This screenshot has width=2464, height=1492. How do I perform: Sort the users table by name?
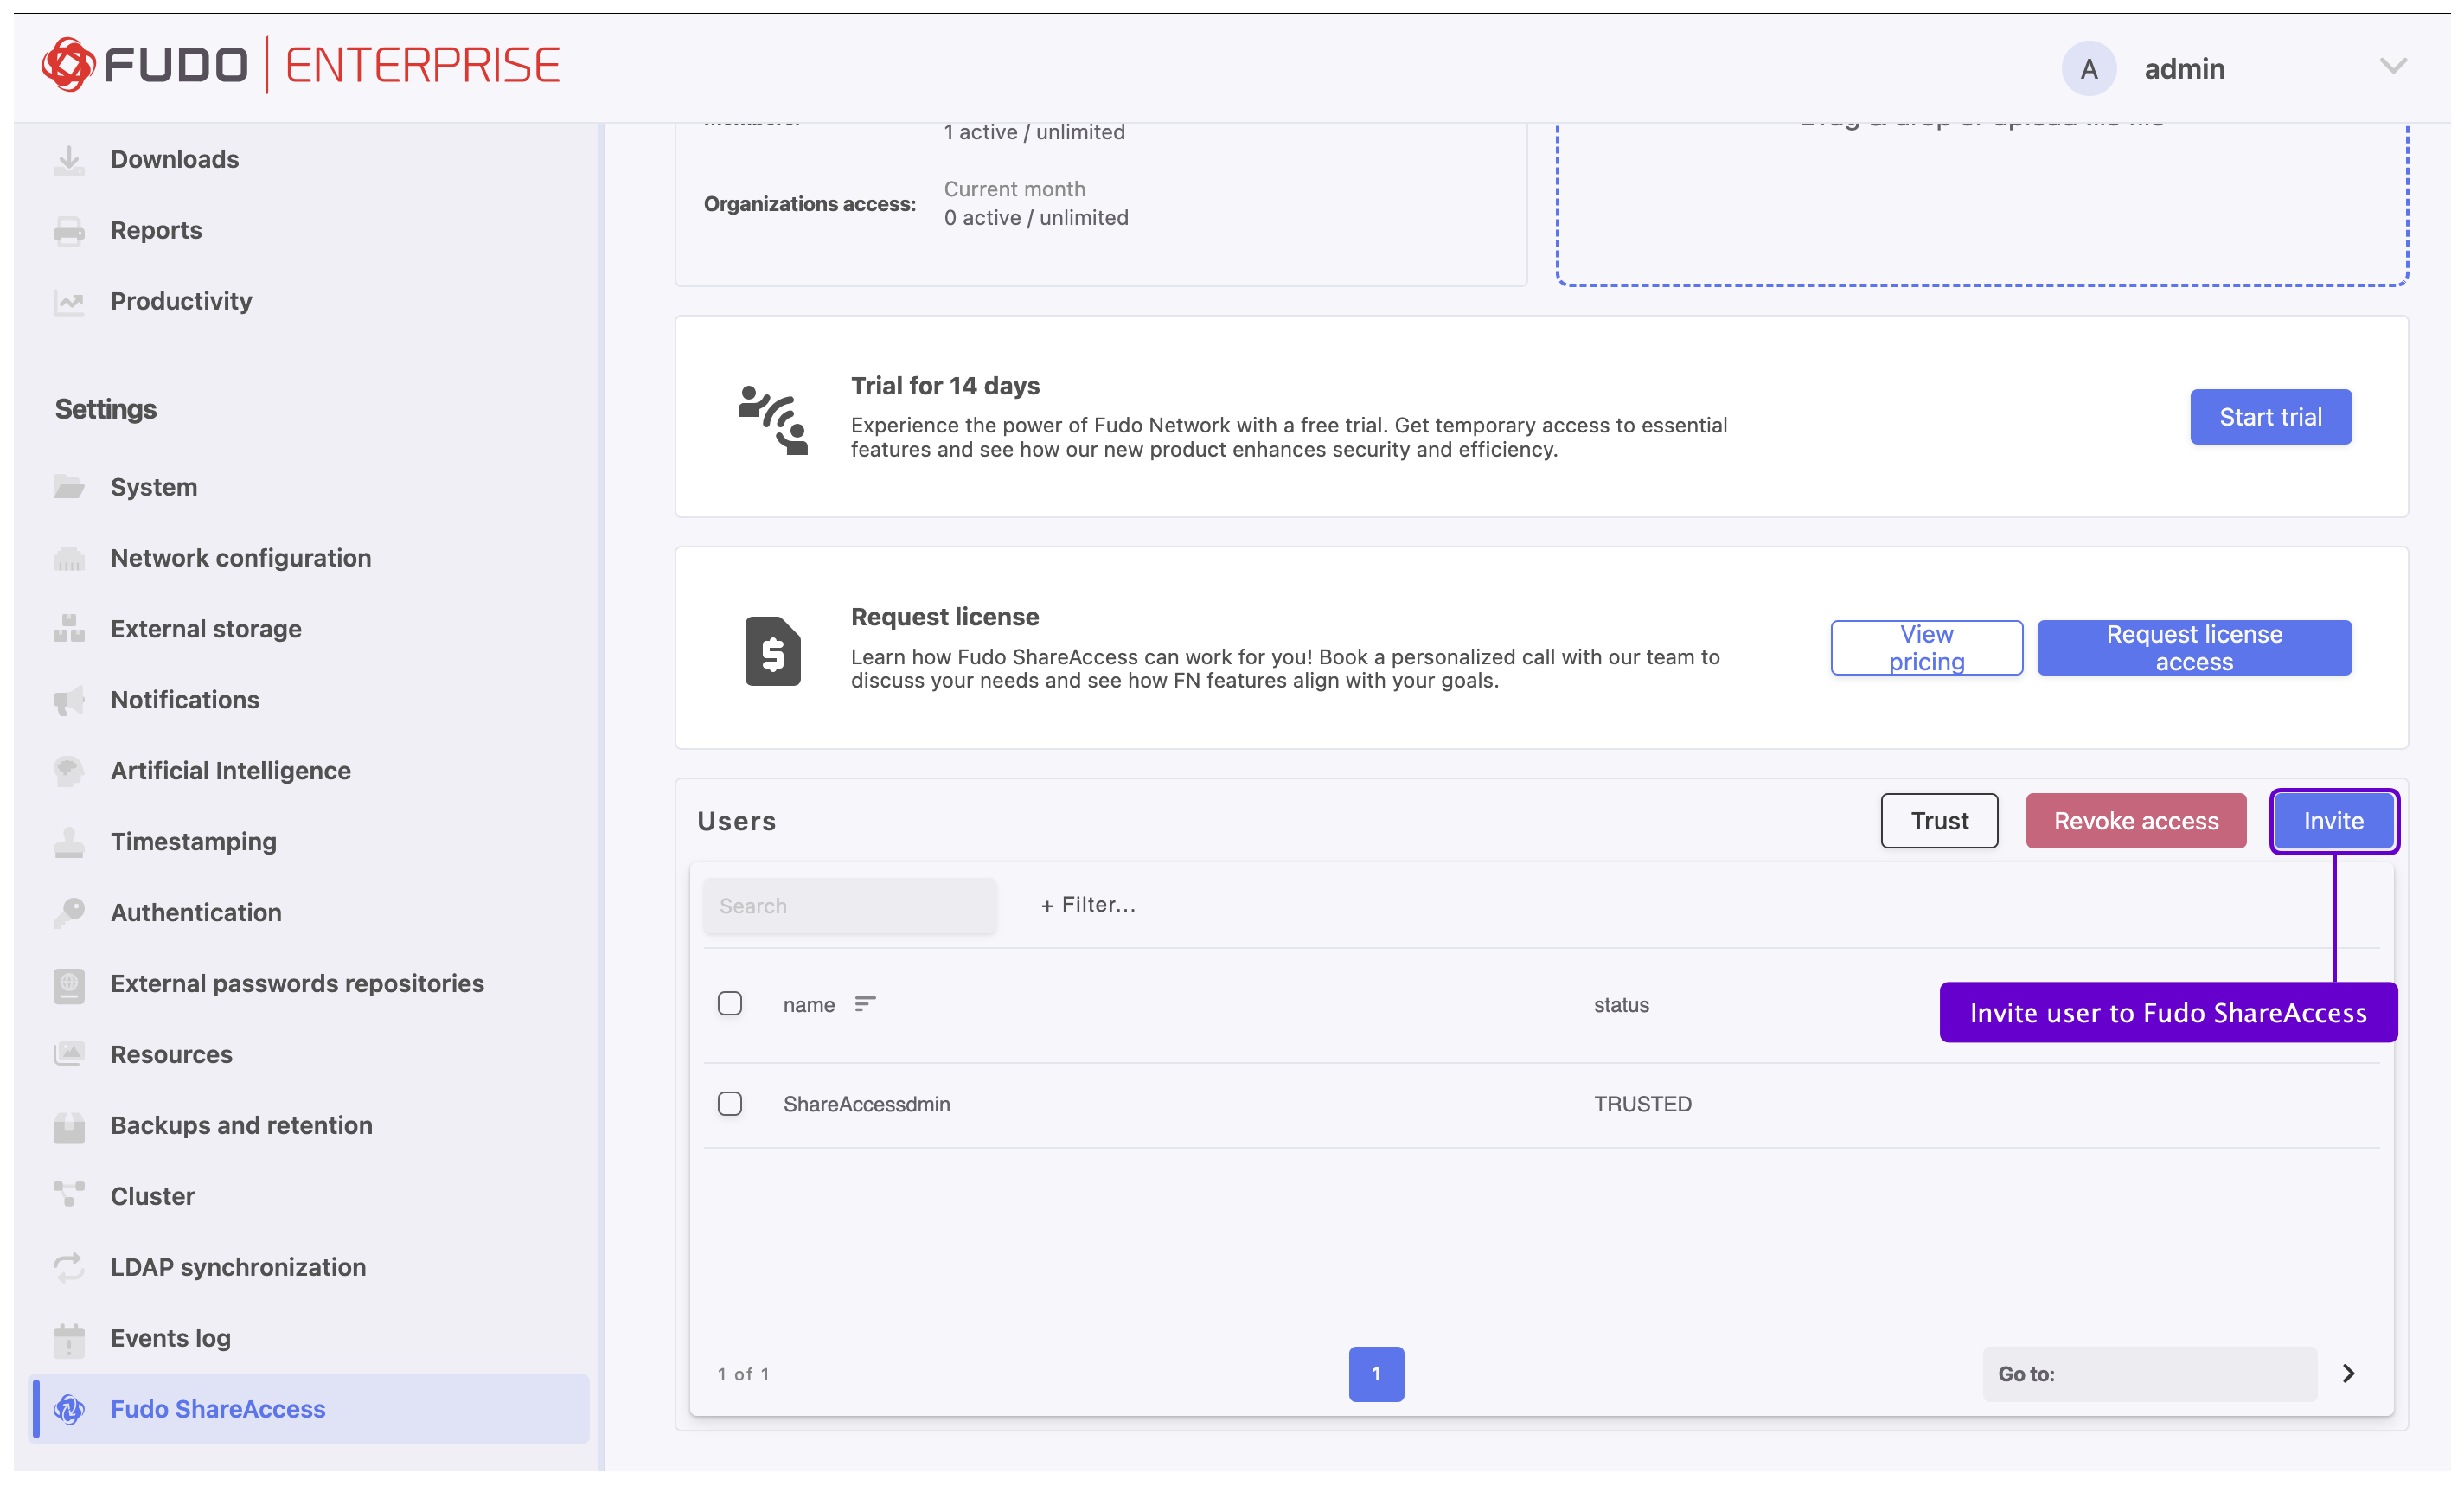[865, 1004]
